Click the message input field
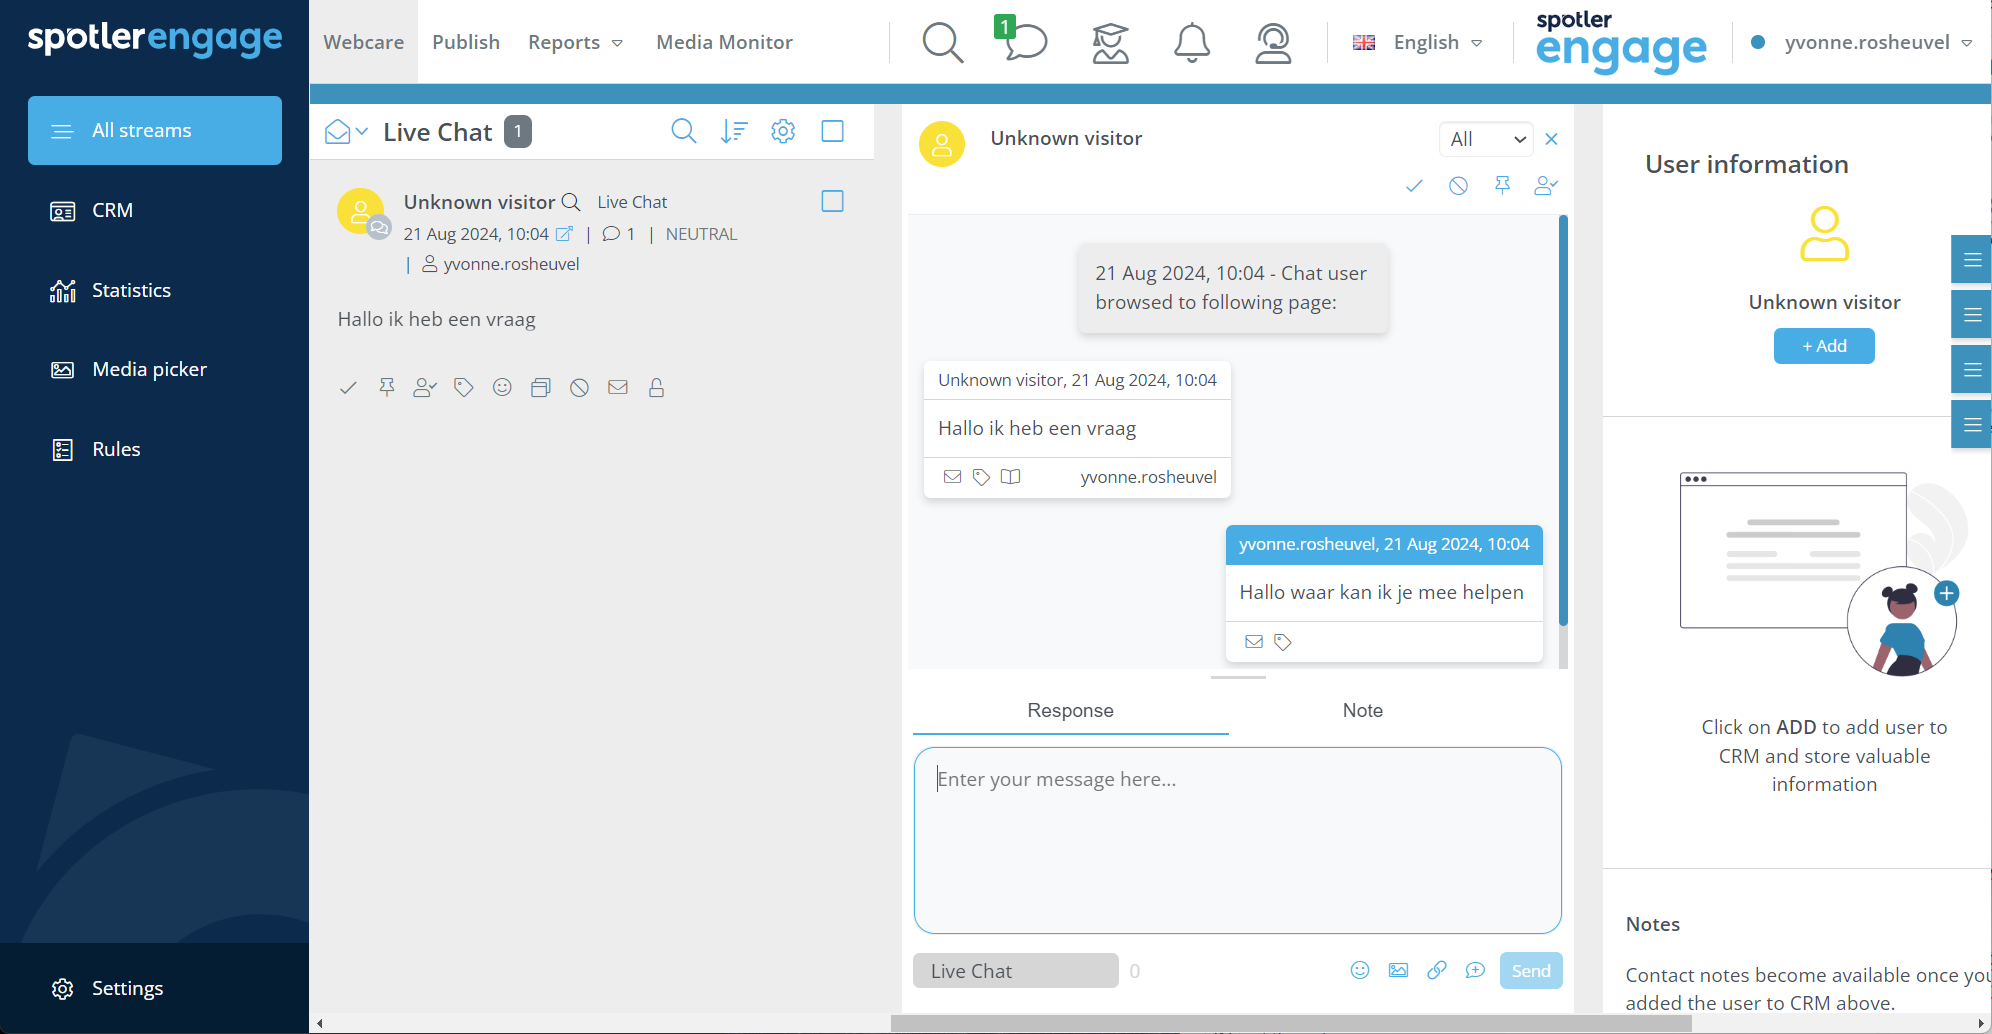The image size is (1992, 1034). (1238, 840)
